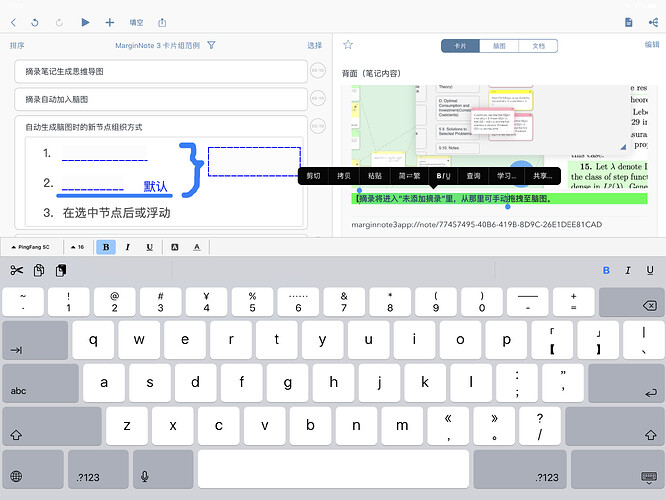The height and width of the screenshot is (500, 666).
Task: Tap the right shift key
Action: 615,426
